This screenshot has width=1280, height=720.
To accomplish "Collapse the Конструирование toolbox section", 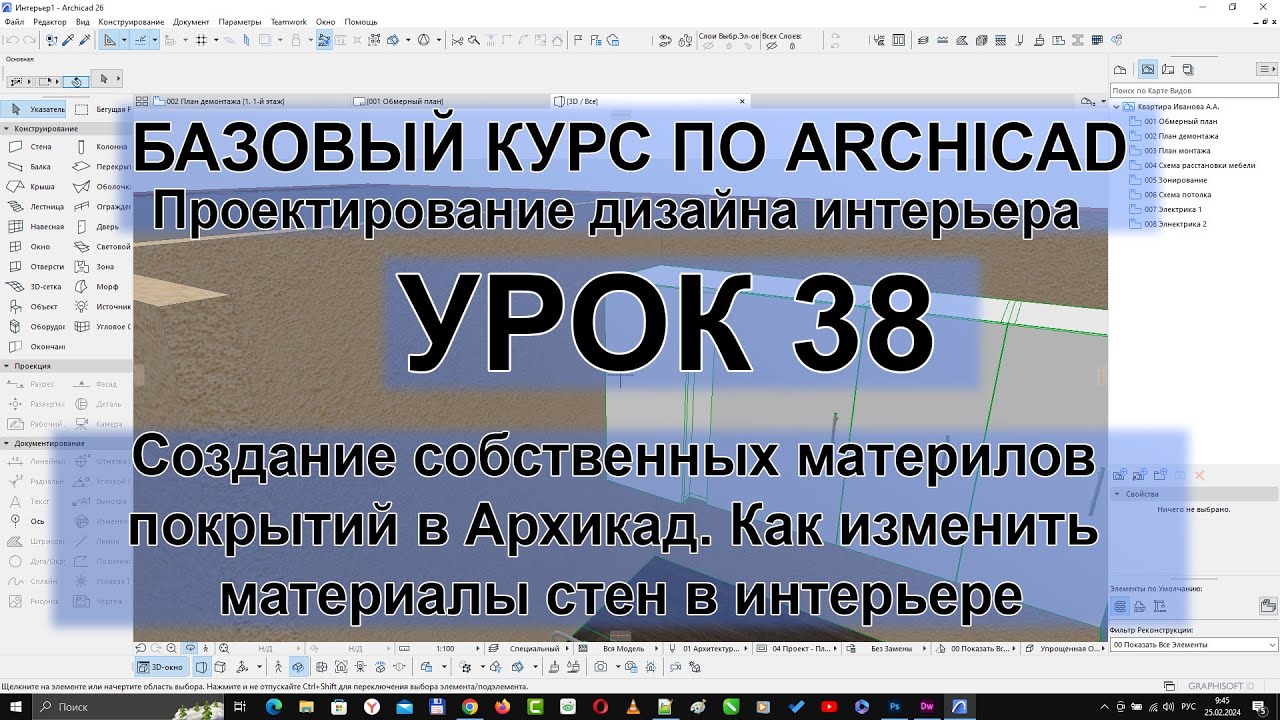I will [6, 129].
